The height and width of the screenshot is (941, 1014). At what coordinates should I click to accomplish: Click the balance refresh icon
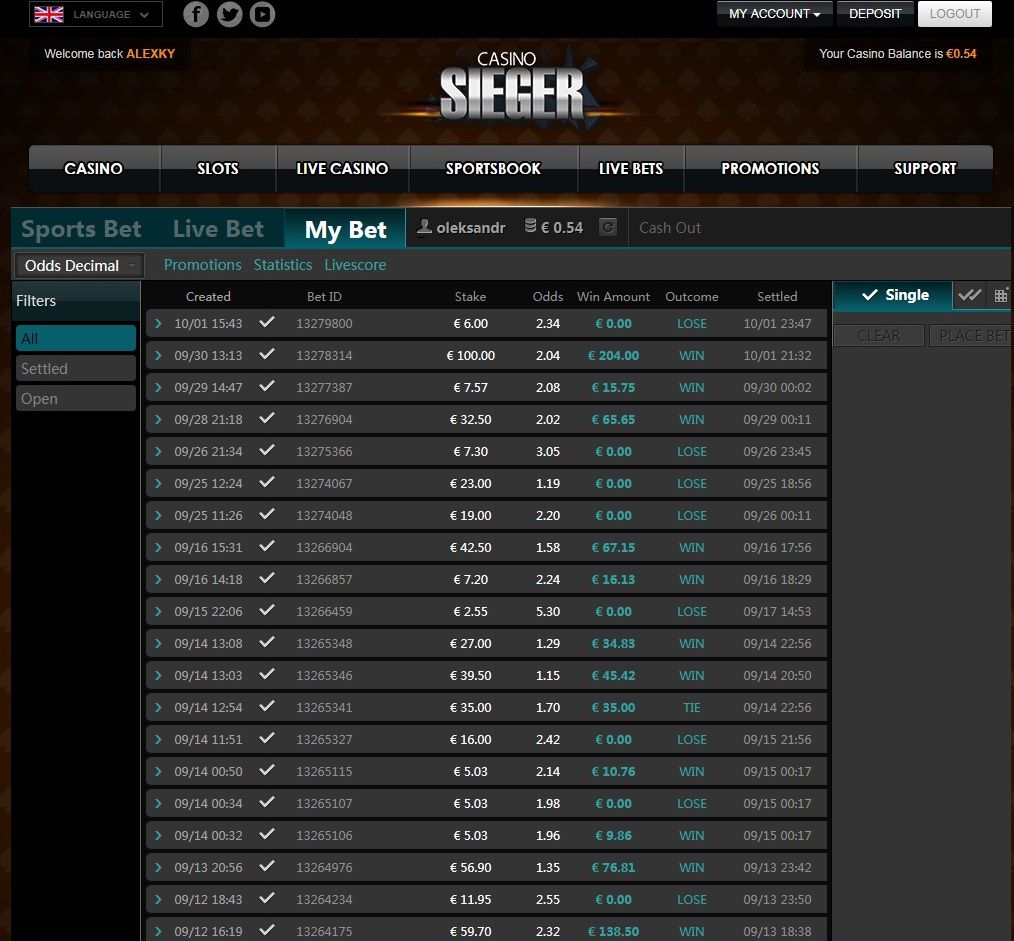pyautogui.click(x=608, y=227)
